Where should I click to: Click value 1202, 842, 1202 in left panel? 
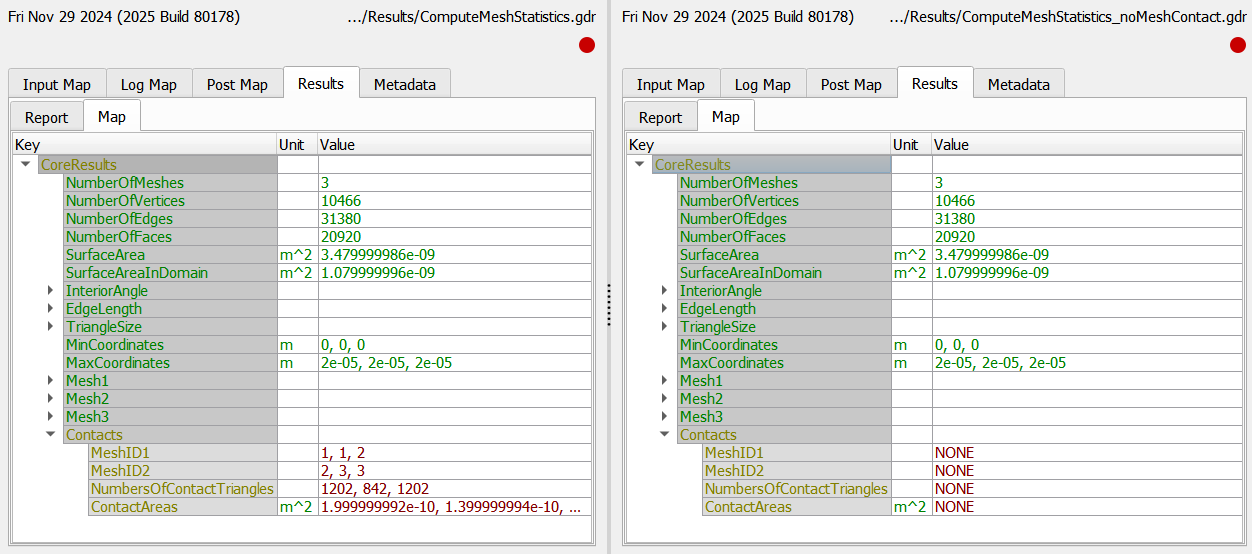pos(375,489)
